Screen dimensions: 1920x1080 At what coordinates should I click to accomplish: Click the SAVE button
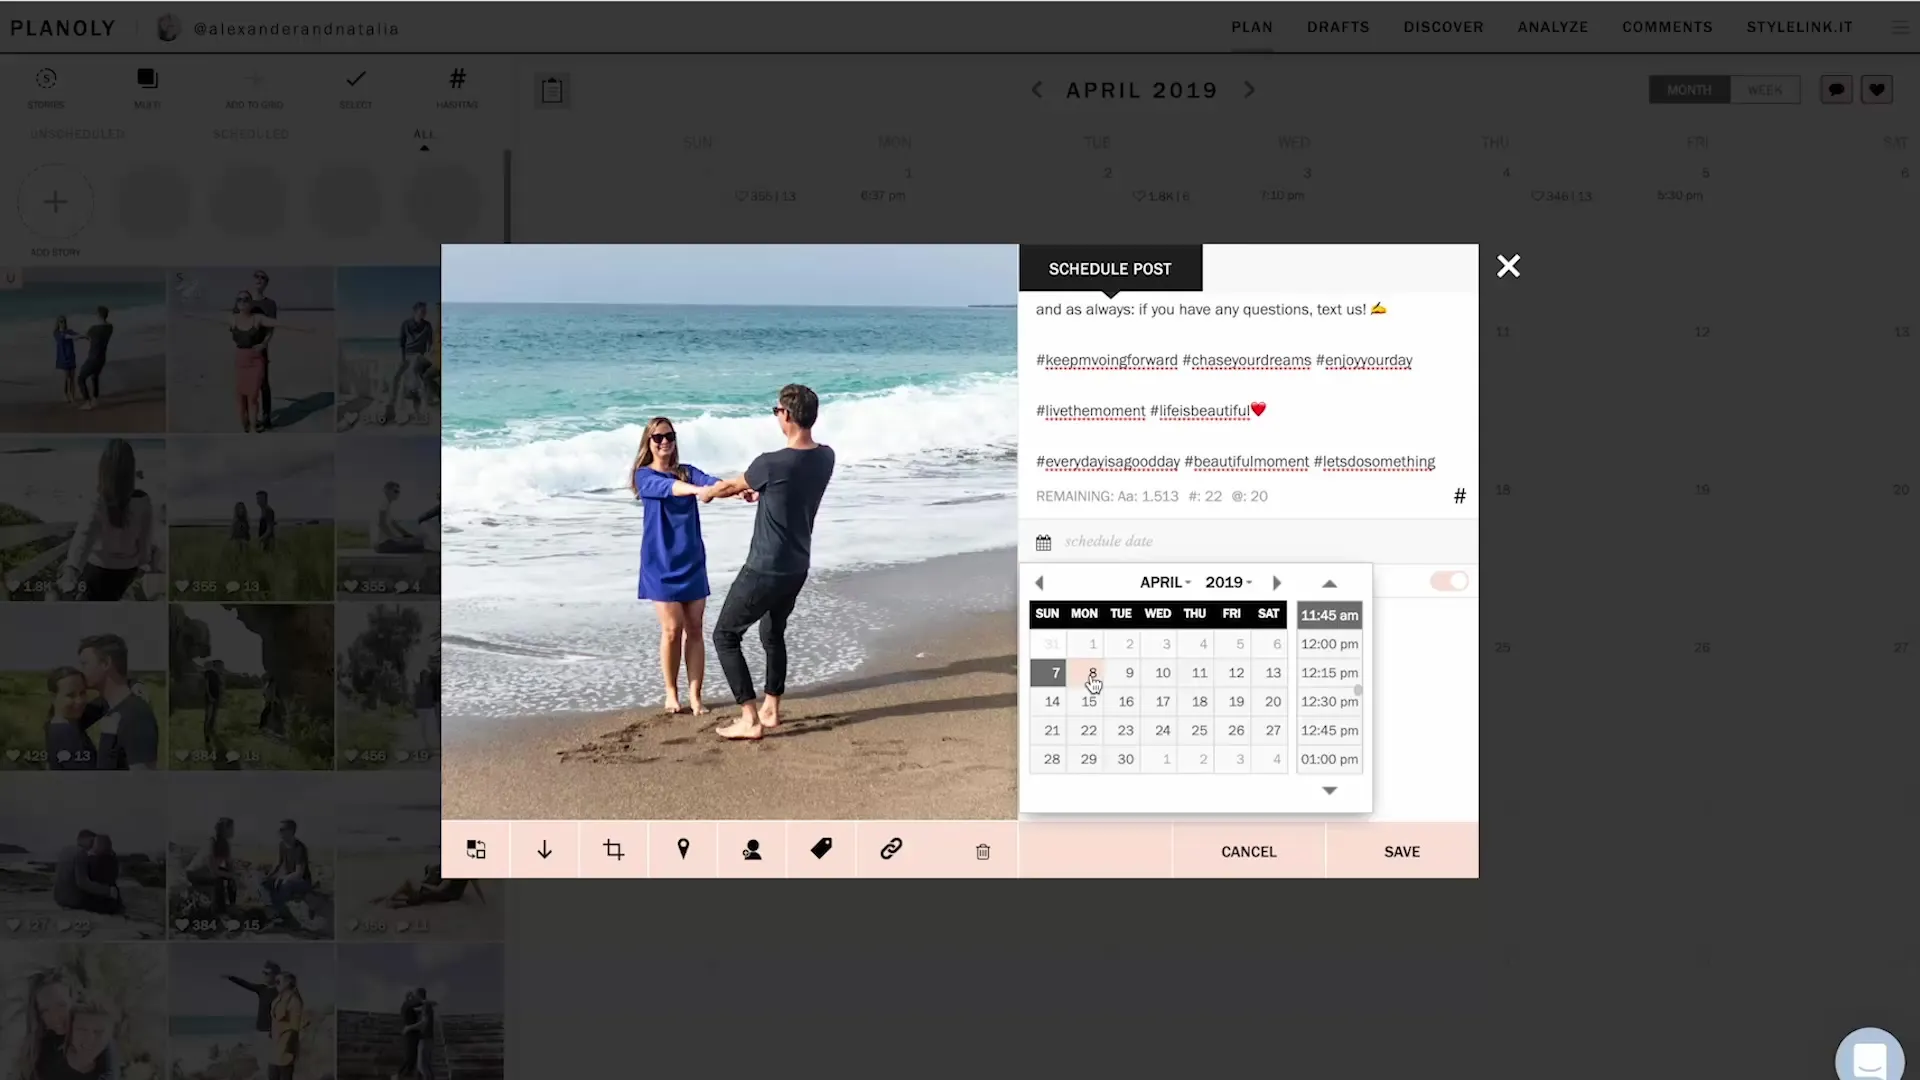click(x=1402, y=851)
